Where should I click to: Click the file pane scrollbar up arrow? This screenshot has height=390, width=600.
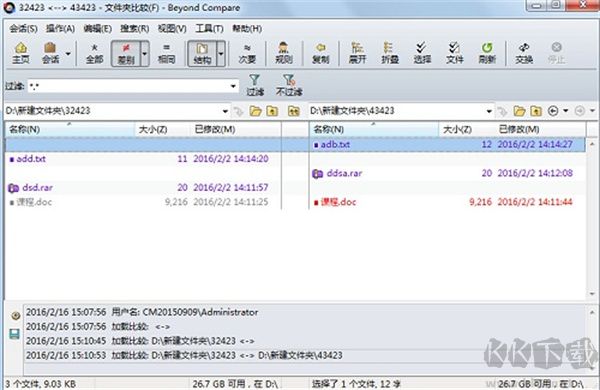[592, 144]
